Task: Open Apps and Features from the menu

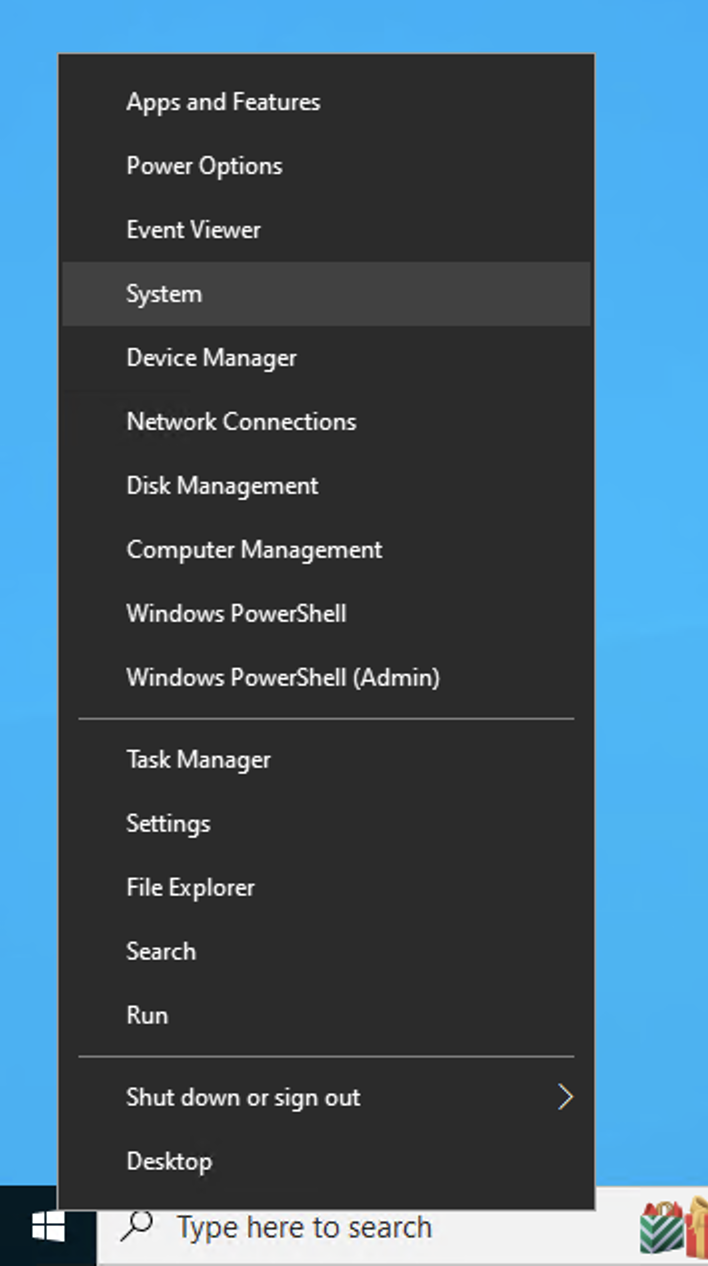Action: click(x=326, y=102)
